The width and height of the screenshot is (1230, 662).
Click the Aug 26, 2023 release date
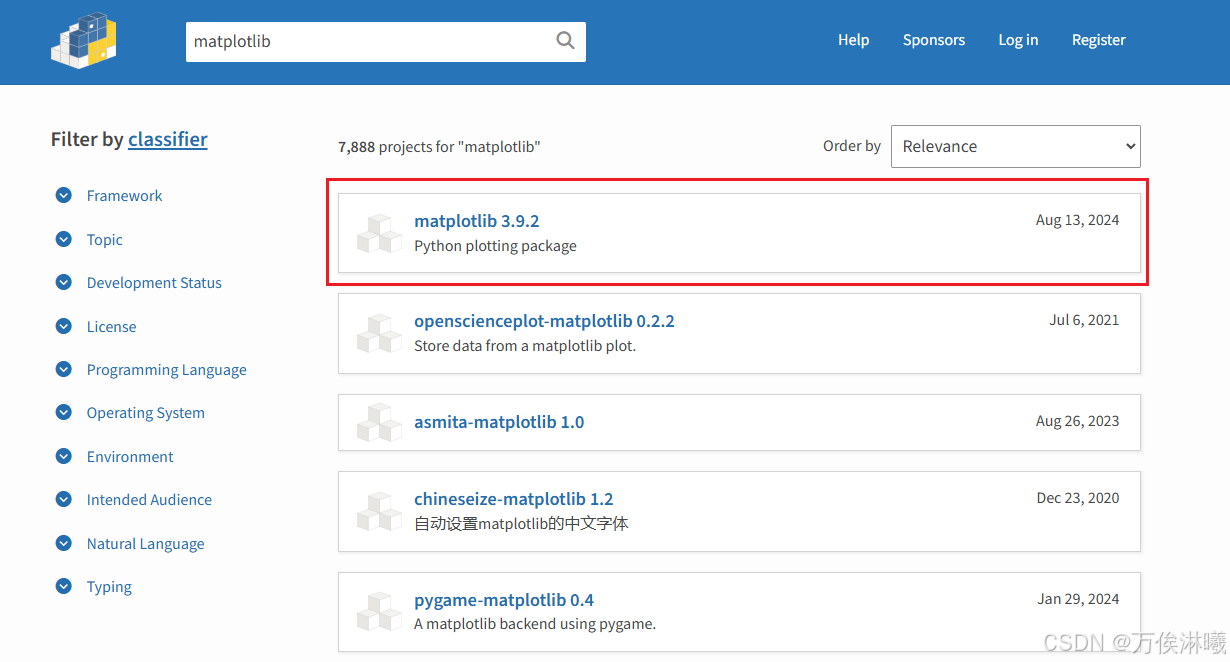[x=1077, y=421]
